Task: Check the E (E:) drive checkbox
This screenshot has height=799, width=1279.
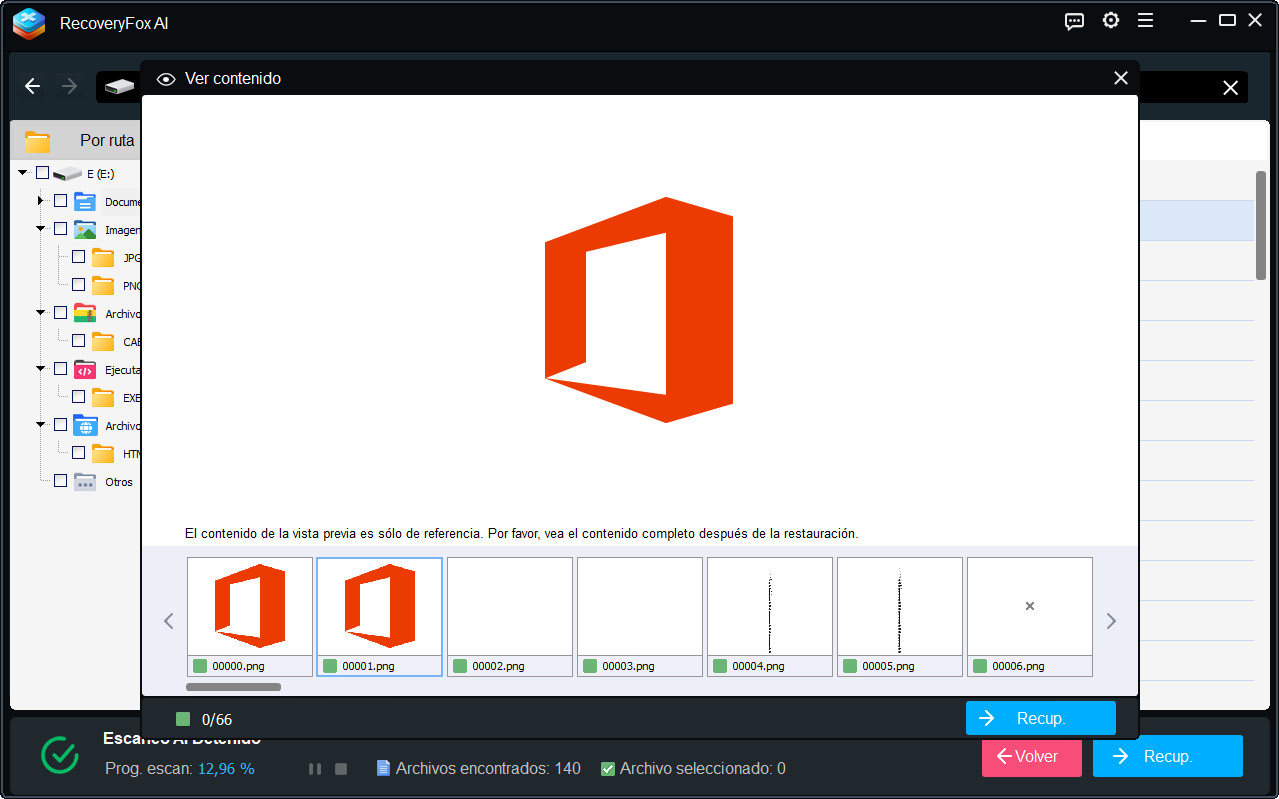Action: tap(42, 173)
